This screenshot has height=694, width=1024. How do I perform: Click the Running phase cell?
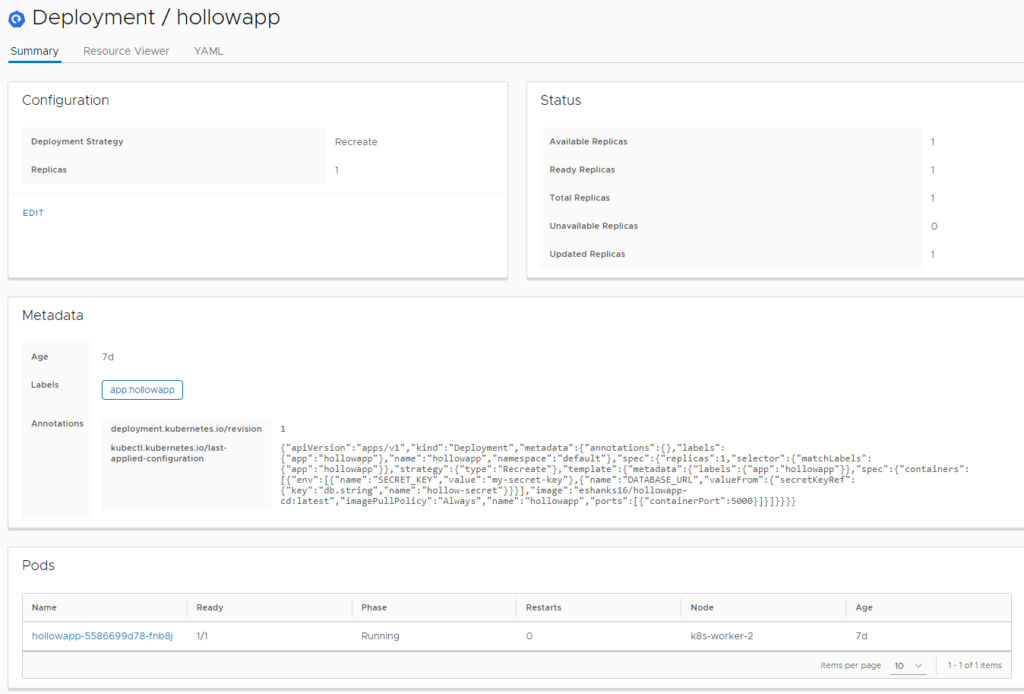pyautogui.click(x=380, y=636)
